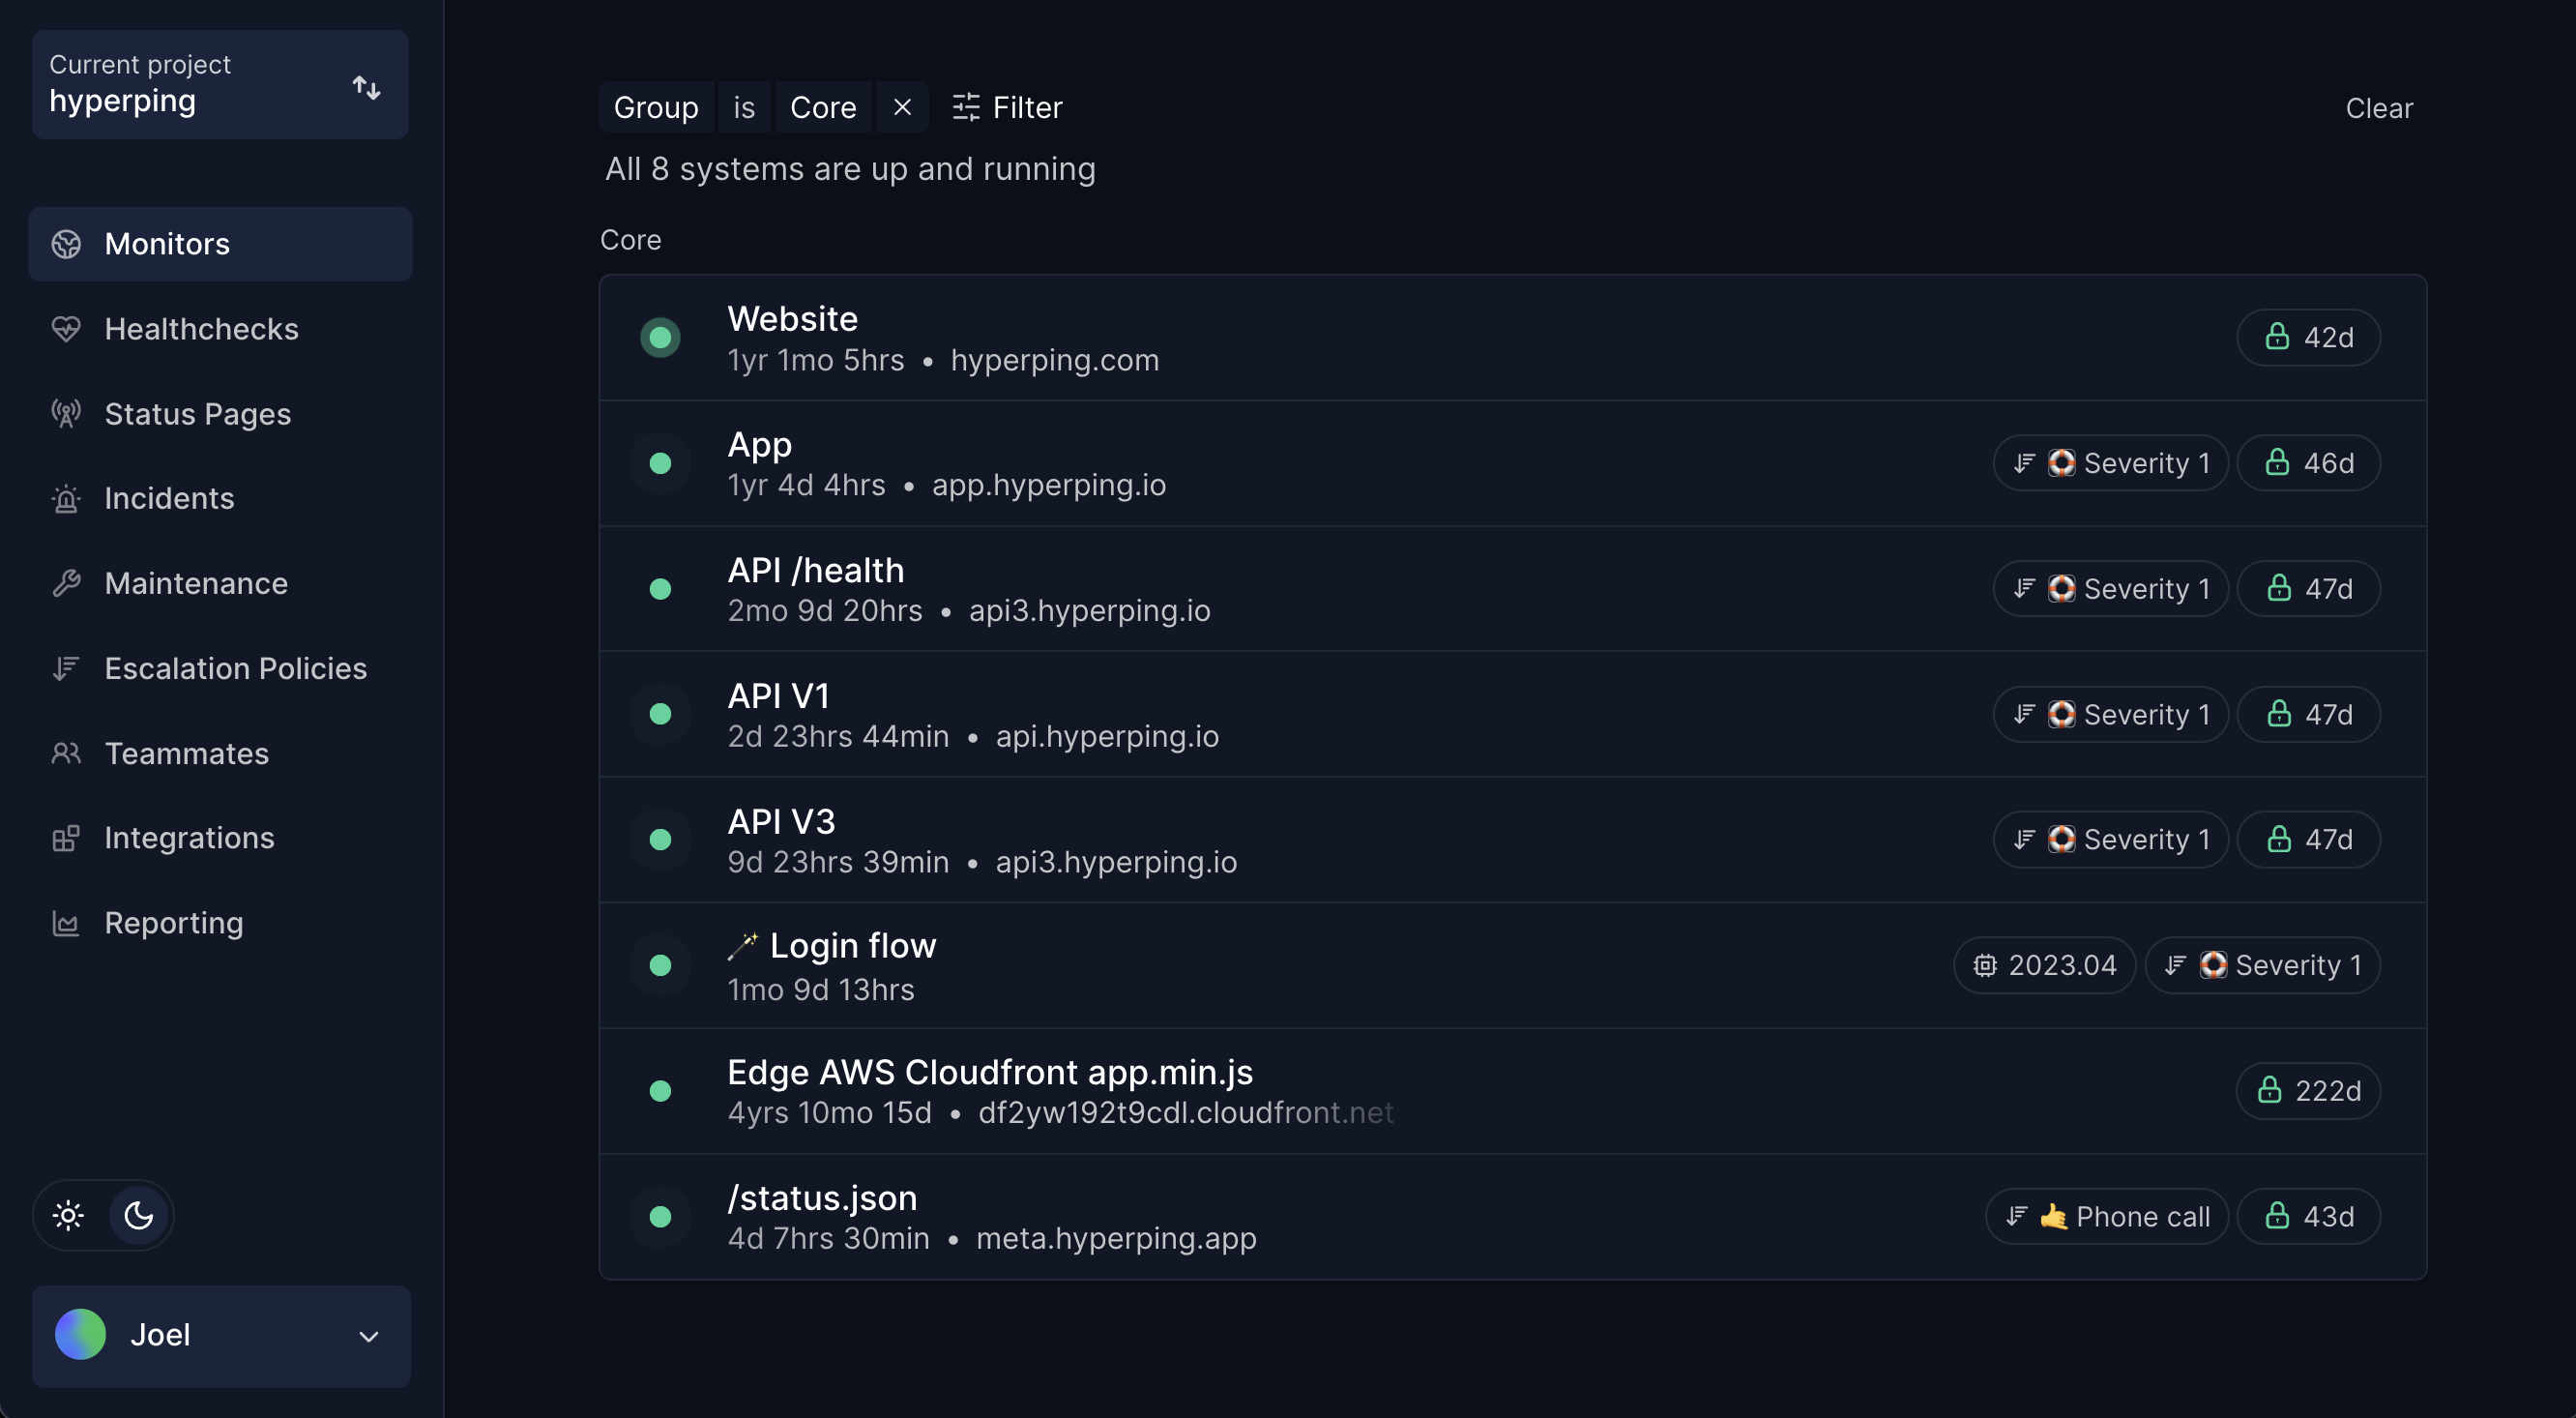Click the App status indicator dot

coord(660,463)
